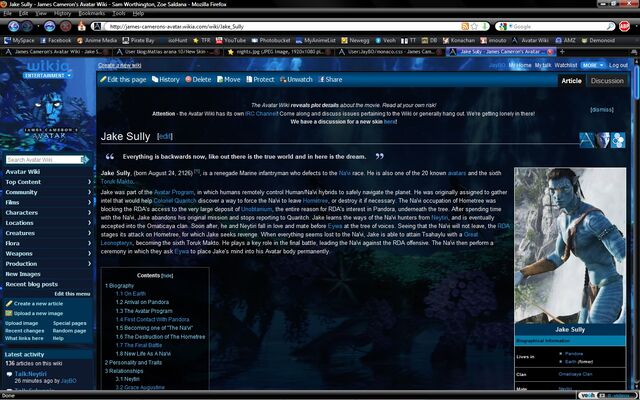Click the Adblock stop-sign icon
The height and width of the screenshot is (400, 640).
[x=624, y=27]
